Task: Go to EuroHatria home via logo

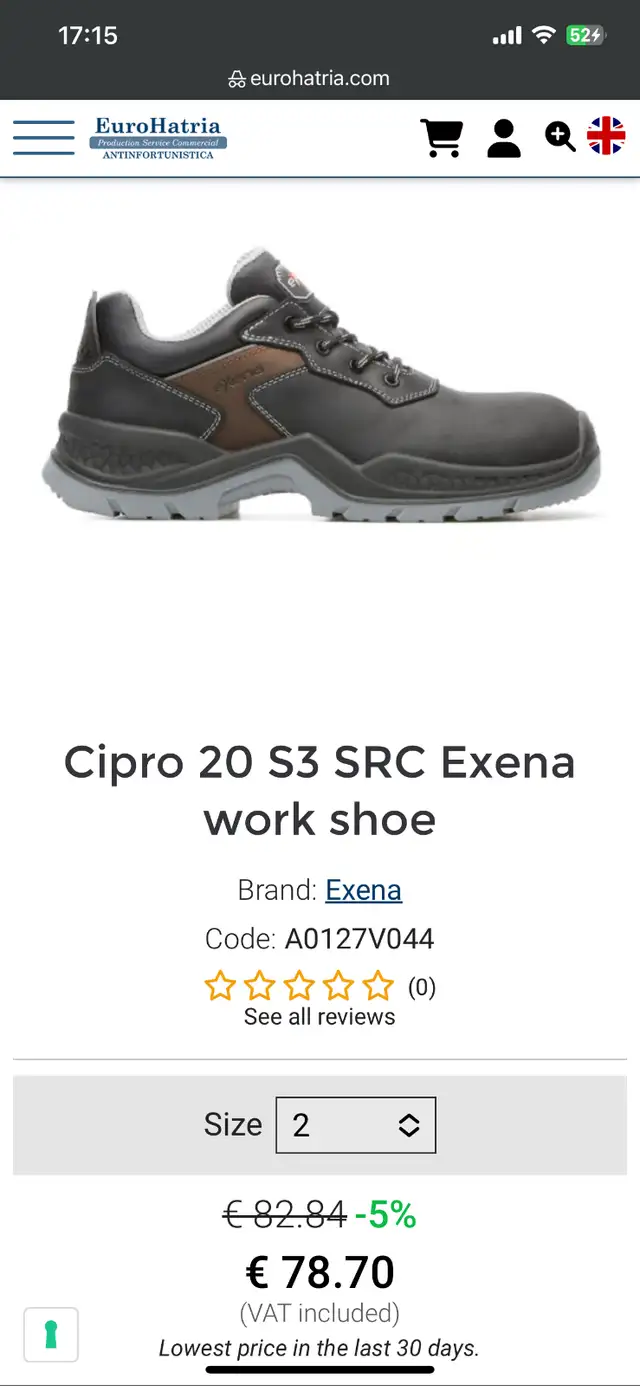Action: (x=159, y=138)
